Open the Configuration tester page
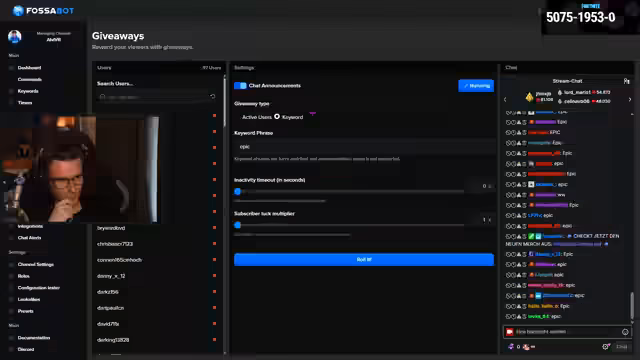Screen dimensions: 640x360 pos(39,288)
